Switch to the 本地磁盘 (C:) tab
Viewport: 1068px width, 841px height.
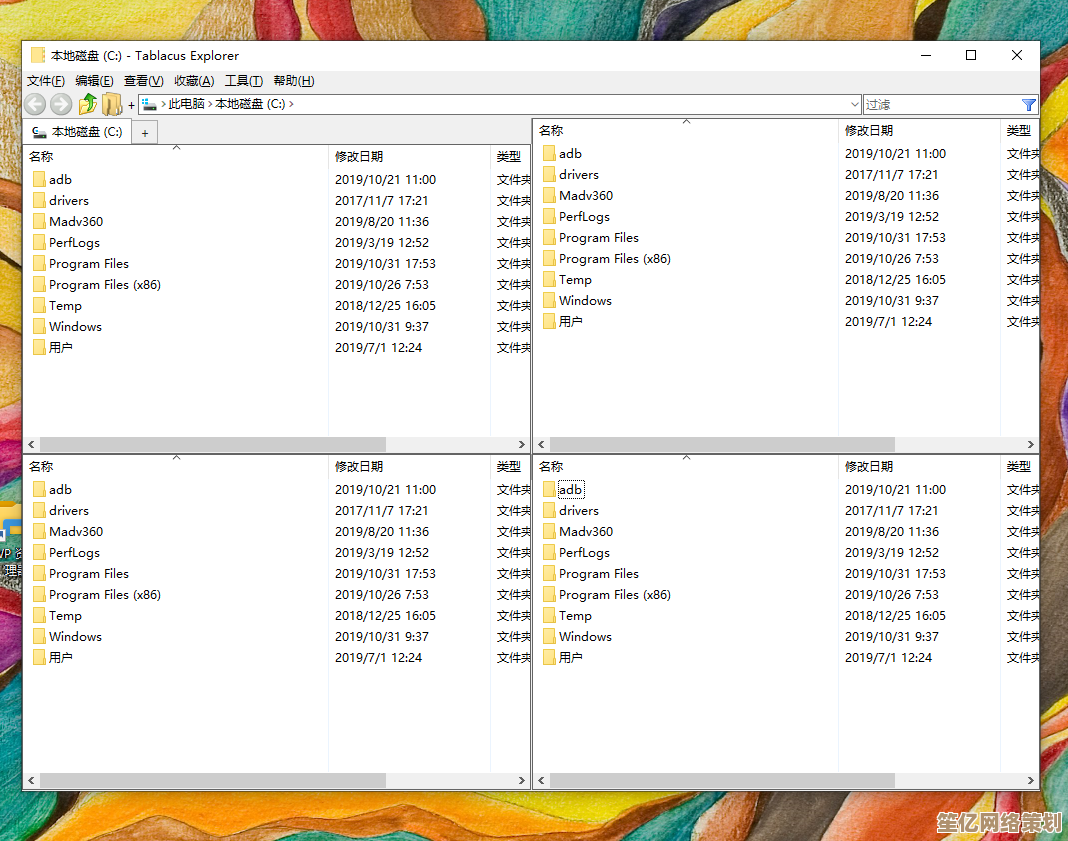coord(78,132)
